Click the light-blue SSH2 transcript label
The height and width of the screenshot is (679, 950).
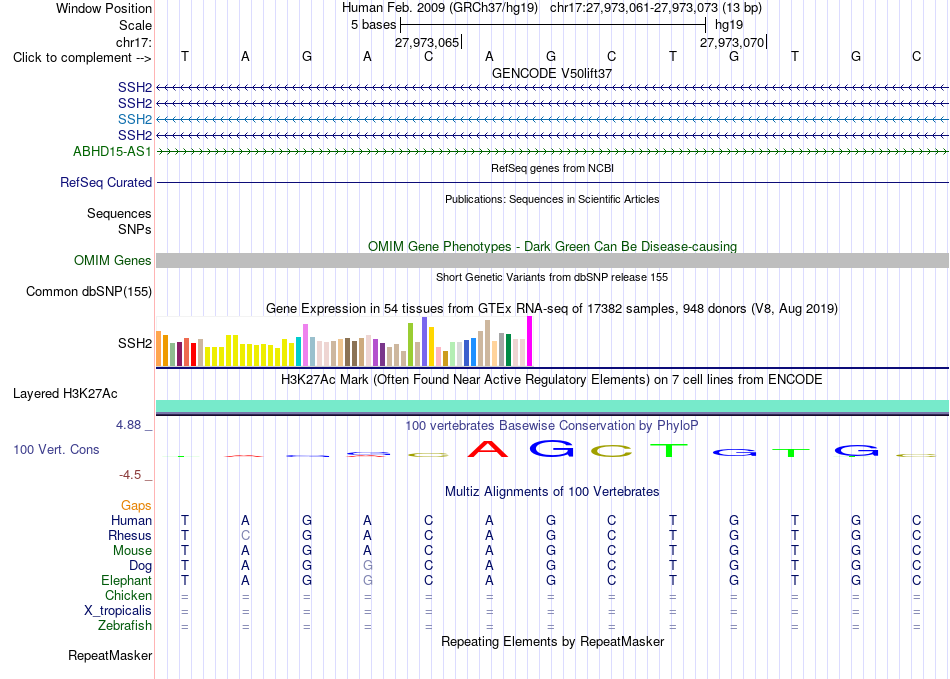(x=135, y=119)
